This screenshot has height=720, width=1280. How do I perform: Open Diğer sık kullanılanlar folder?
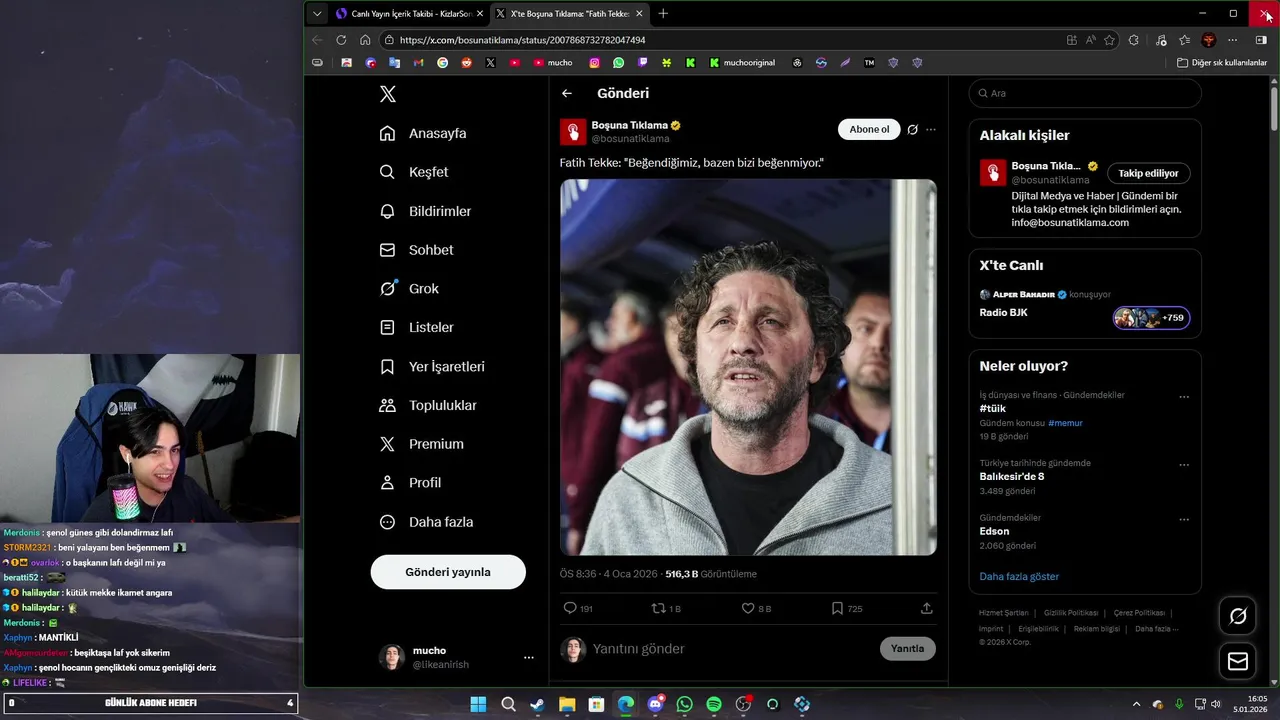[x=1222, y=62]
